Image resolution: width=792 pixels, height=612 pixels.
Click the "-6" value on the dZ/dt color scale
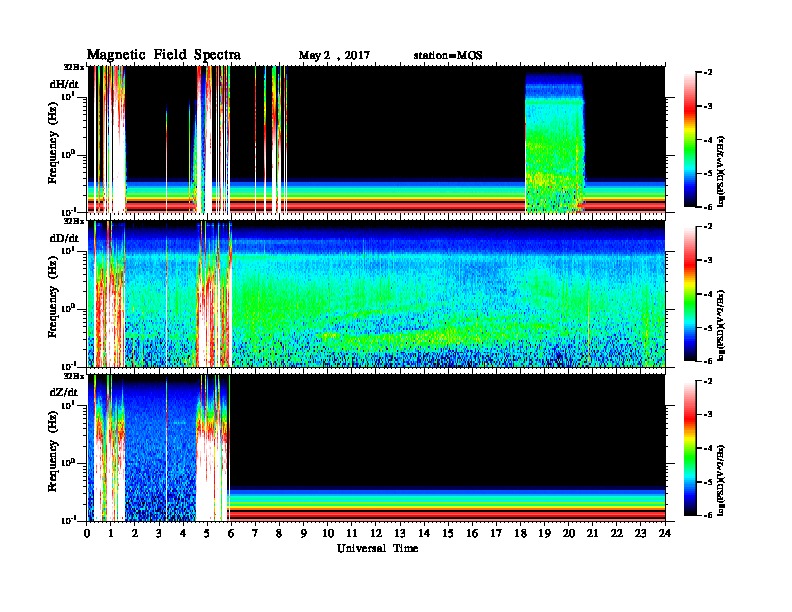[x=708, y=515]
